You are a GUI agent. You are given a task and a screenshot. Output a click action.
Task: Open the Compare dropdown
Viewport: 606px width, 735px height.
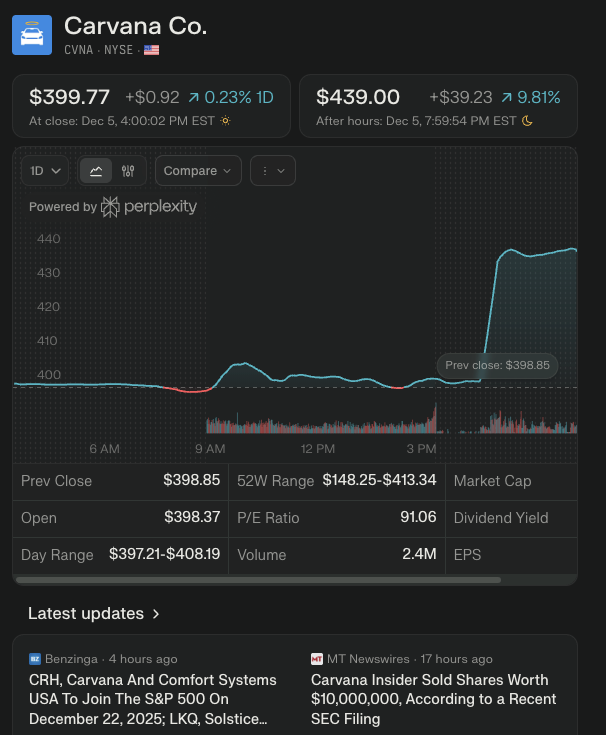198,171
